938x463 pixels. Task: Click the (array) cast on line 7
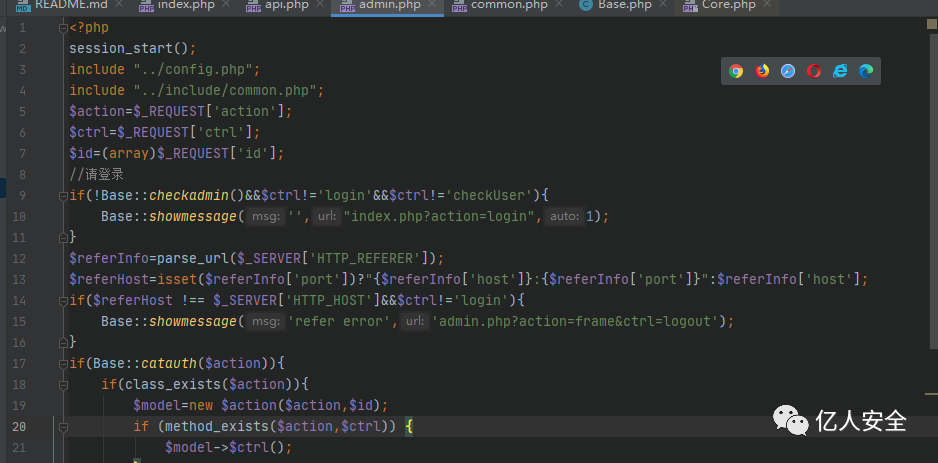click(x=129, y=154)
